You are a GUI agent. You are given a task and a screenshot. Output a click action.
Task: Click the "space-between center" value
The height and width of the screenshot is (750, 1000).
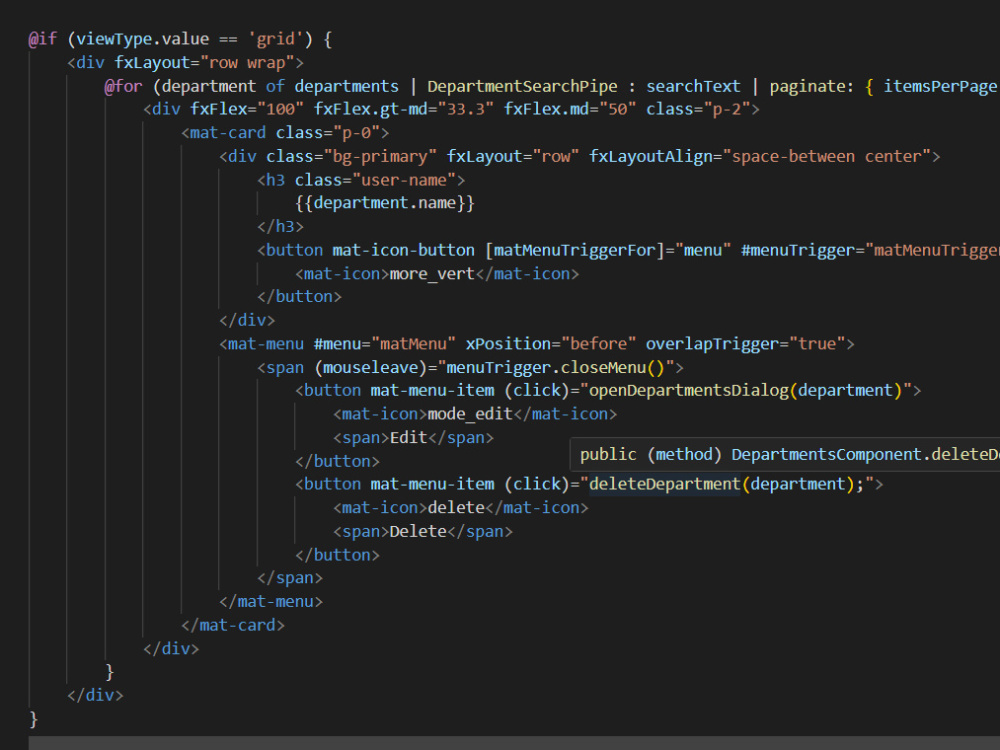pyautogui.click(x=827, y=156)
